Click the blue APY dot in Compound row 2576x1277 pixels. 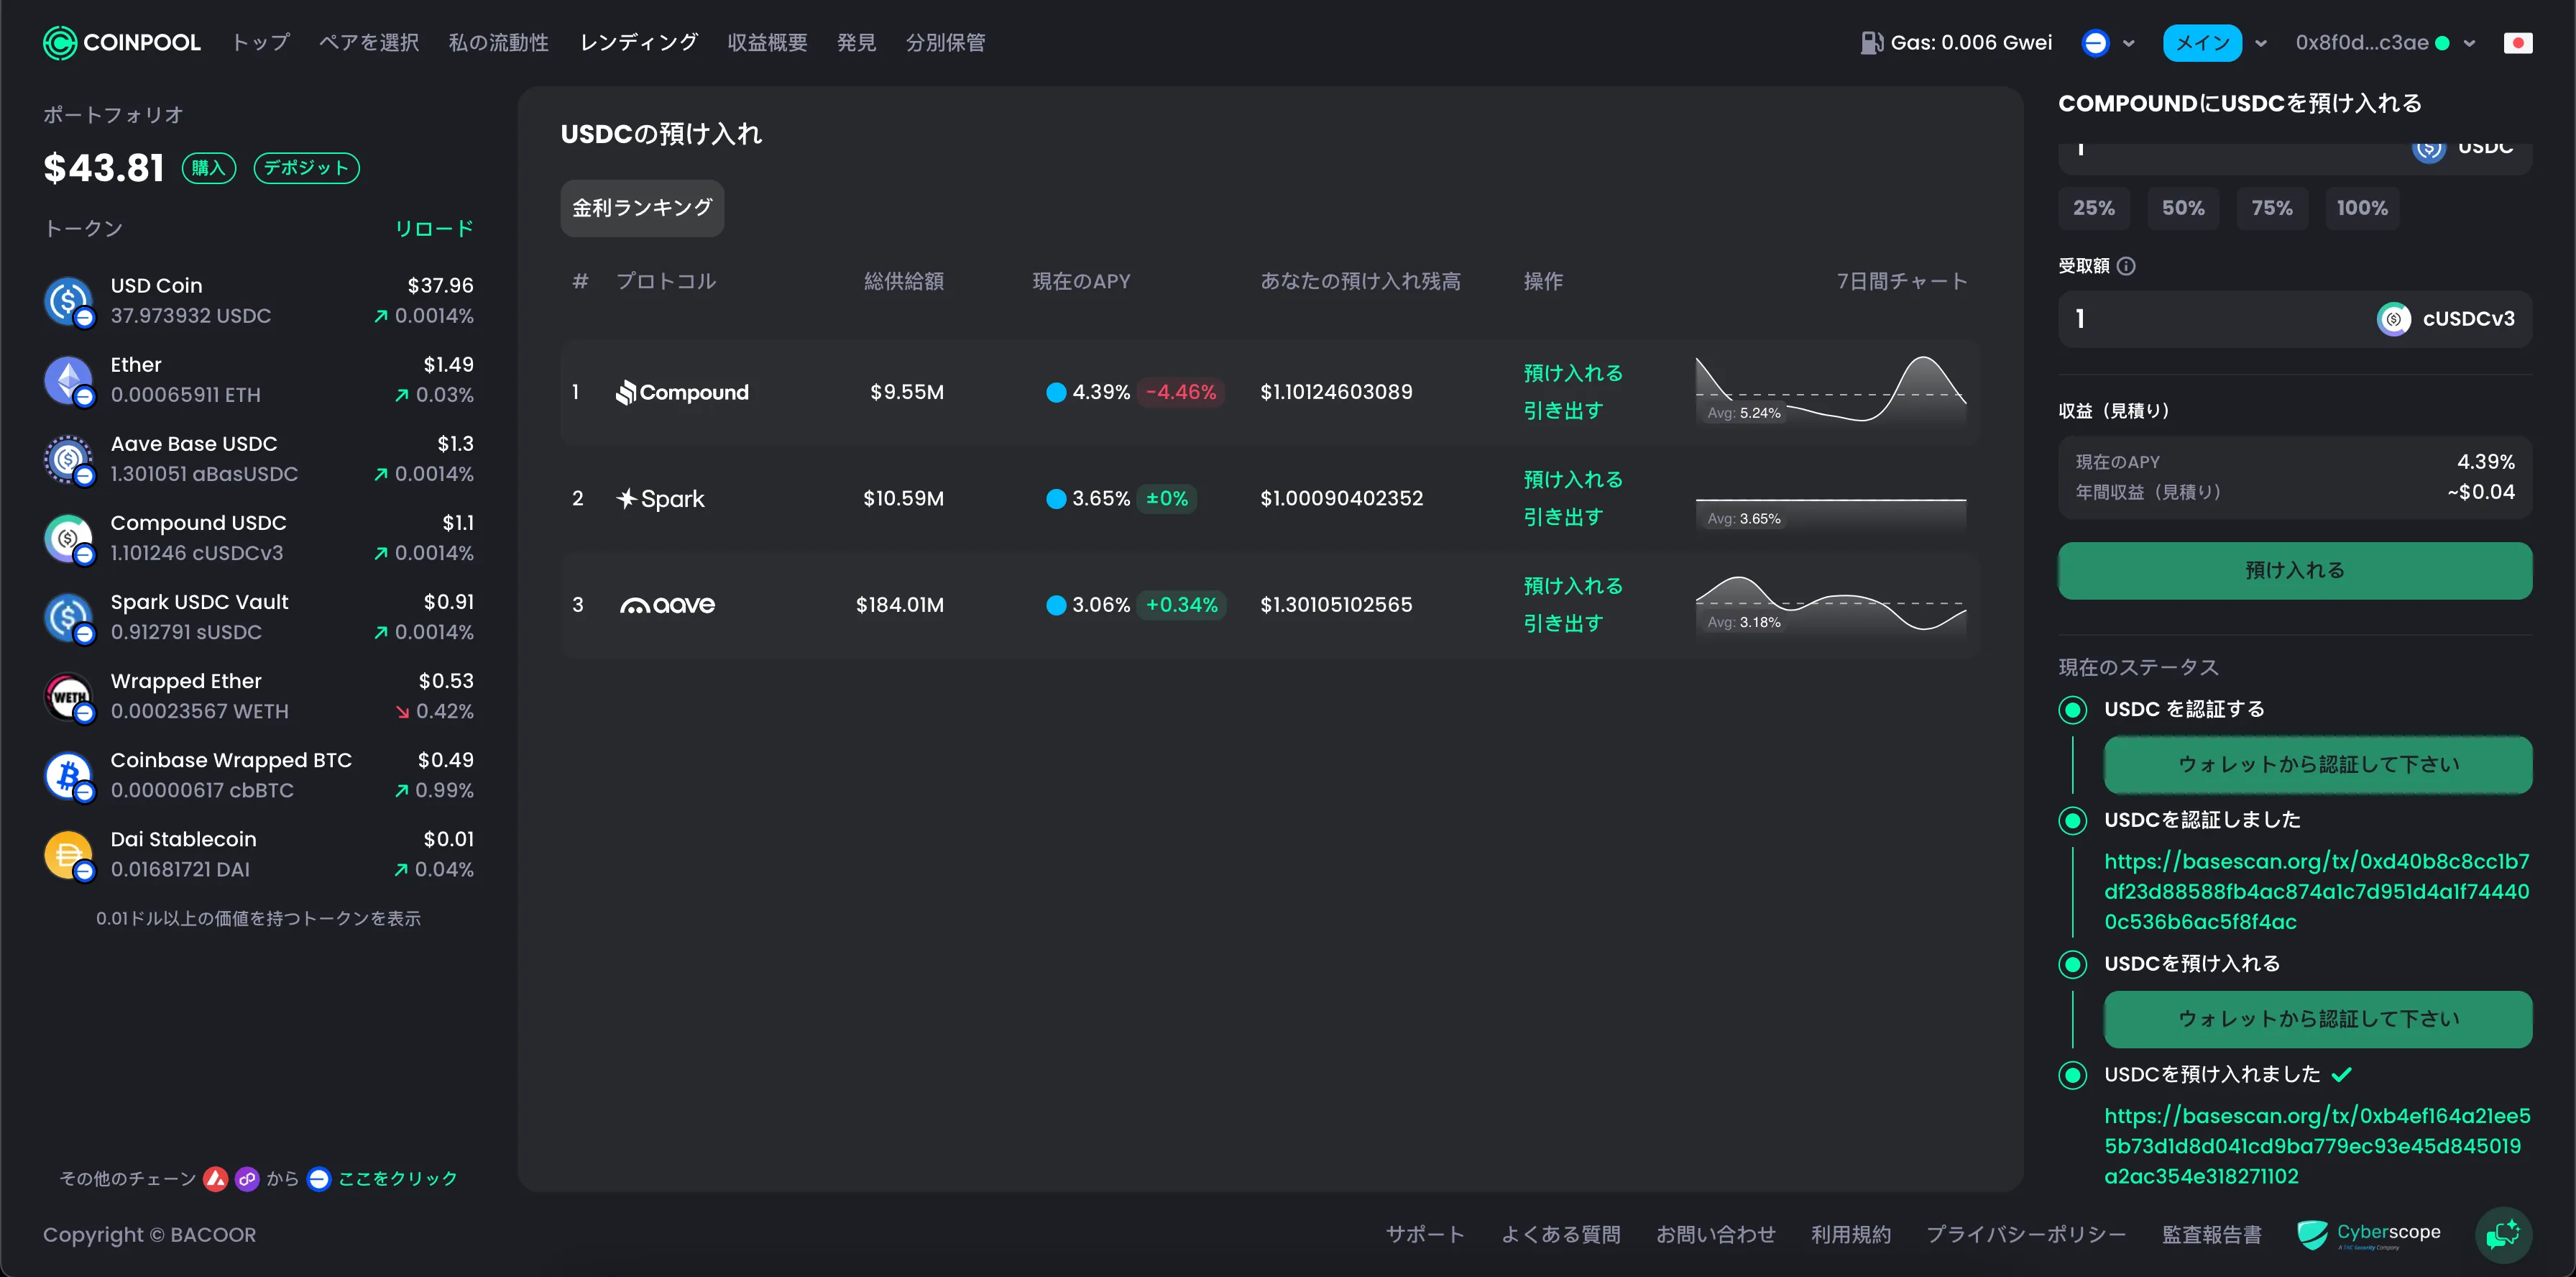click(1056, 392)
